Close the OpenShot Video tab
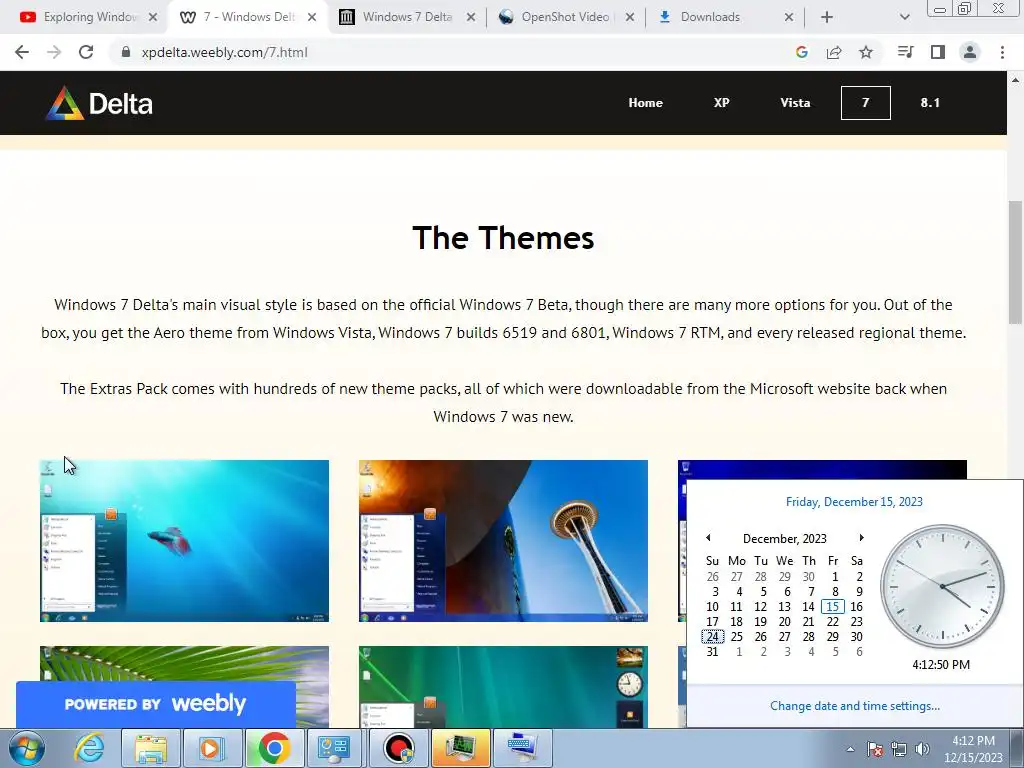1024x768 pixels. (630, 17)
